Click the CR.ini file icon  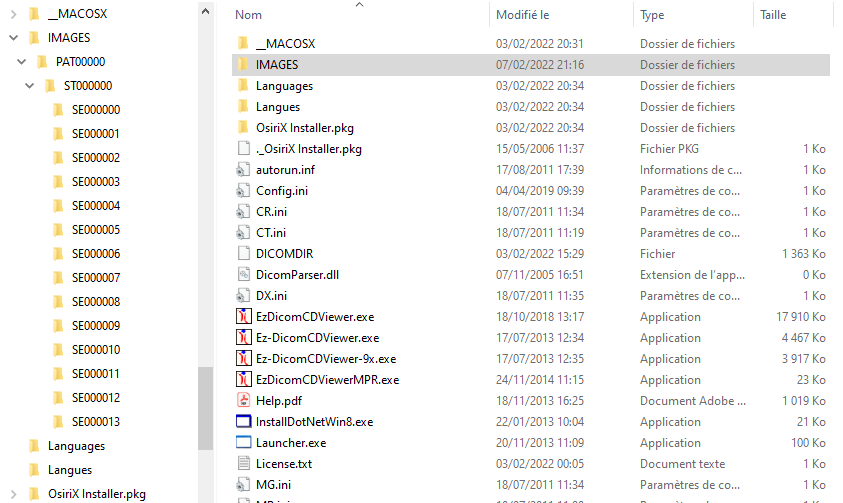pyautogui.click(x=243, y=212)
